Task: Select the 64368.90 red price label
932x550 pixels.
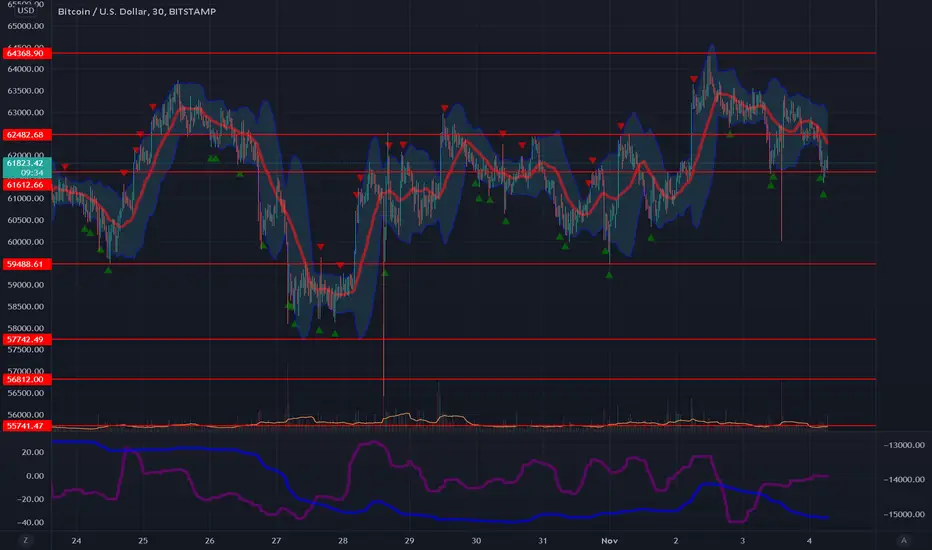Action: [x=26, y=54]
